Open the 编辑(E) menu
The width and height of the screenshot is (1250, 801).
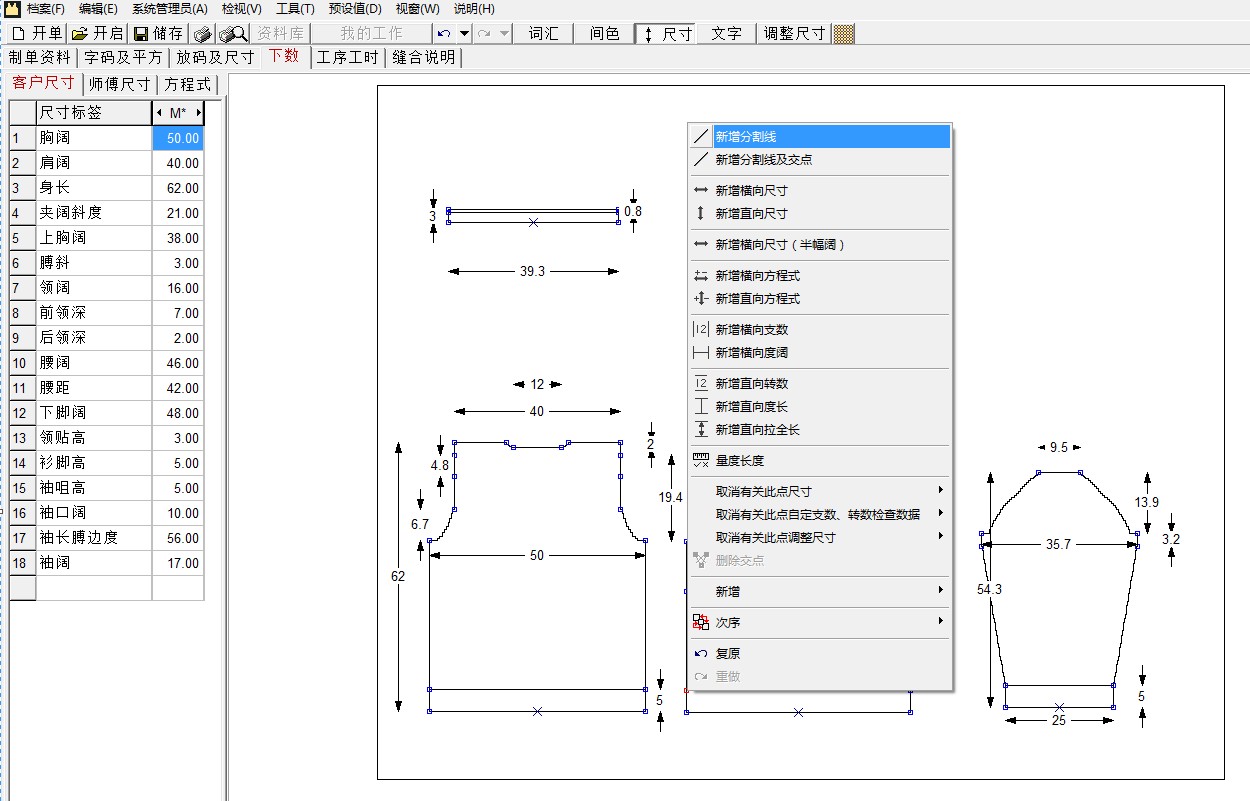98,9
